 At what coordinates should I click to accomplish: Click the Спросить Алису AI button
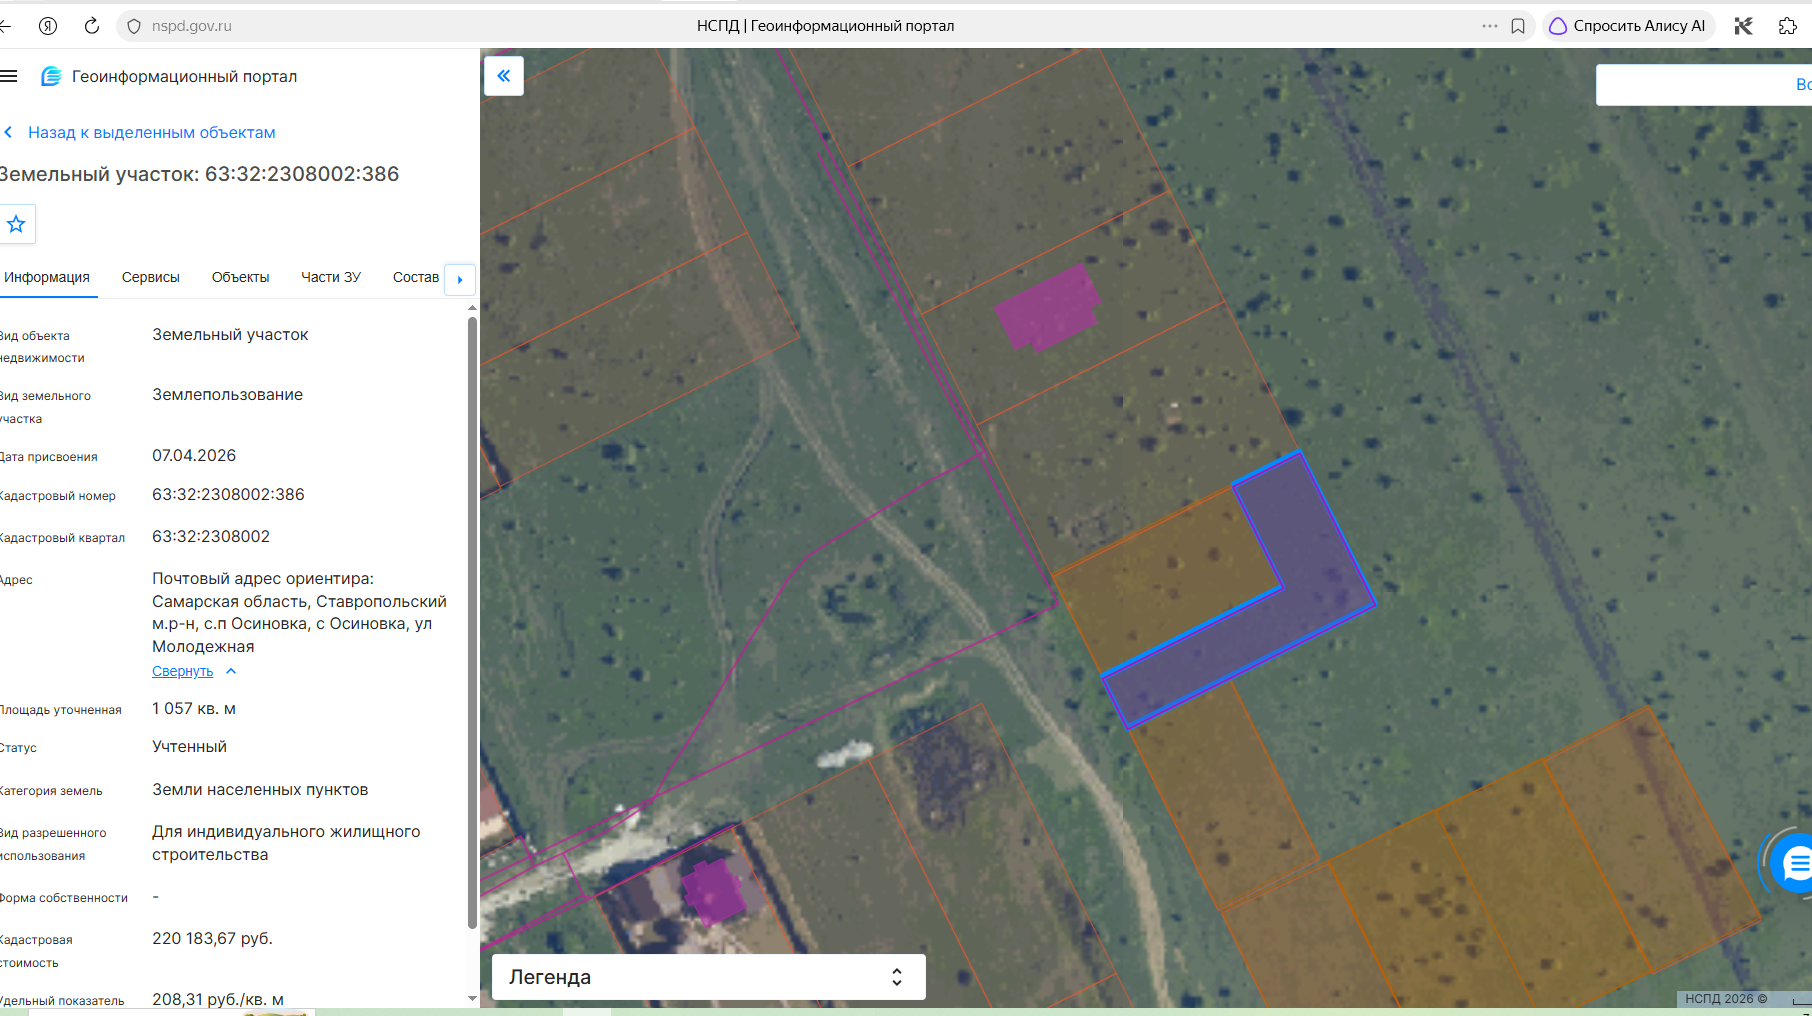tap(1628, 26)
